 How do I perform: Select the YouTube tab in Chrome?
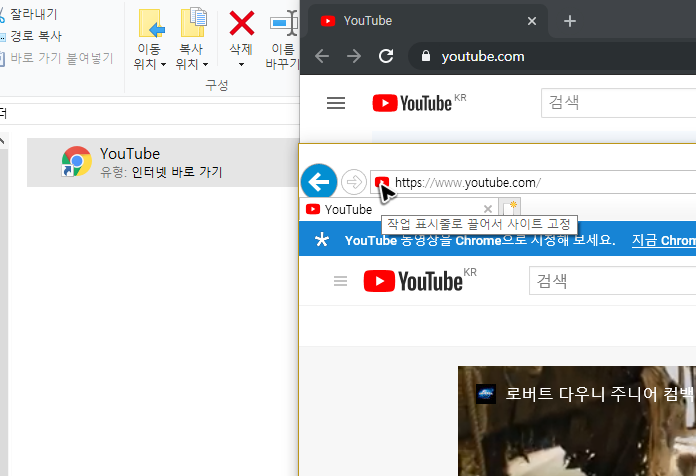pyautogui.click(x=427, y=21)
